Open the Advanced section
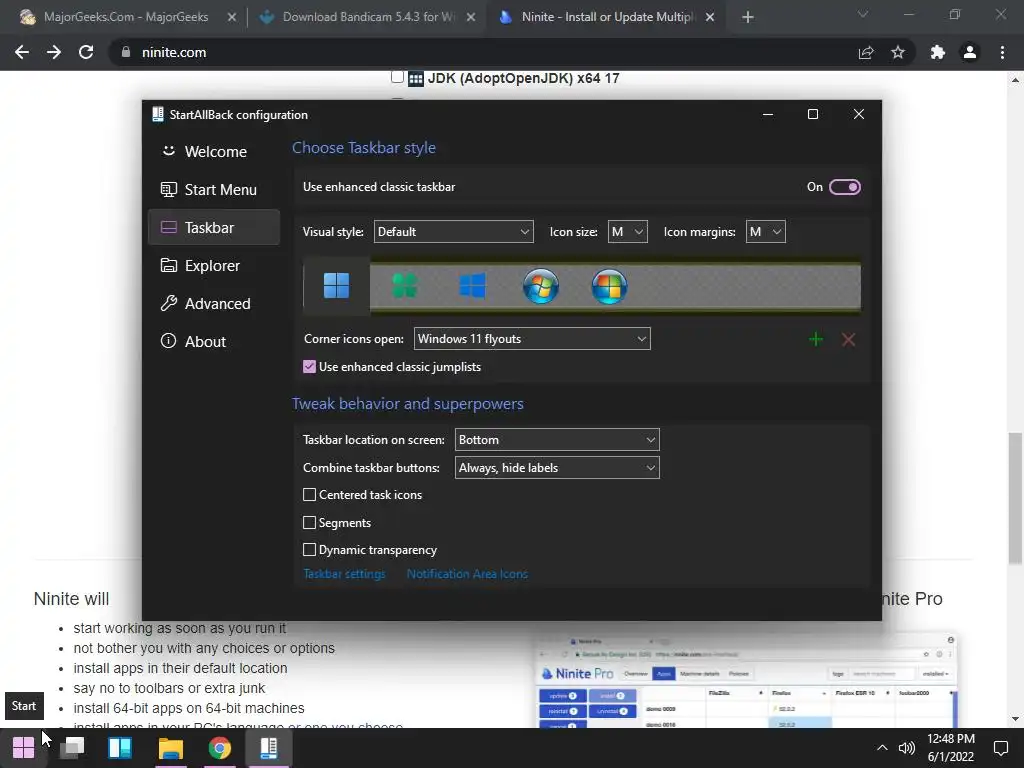 214,303
